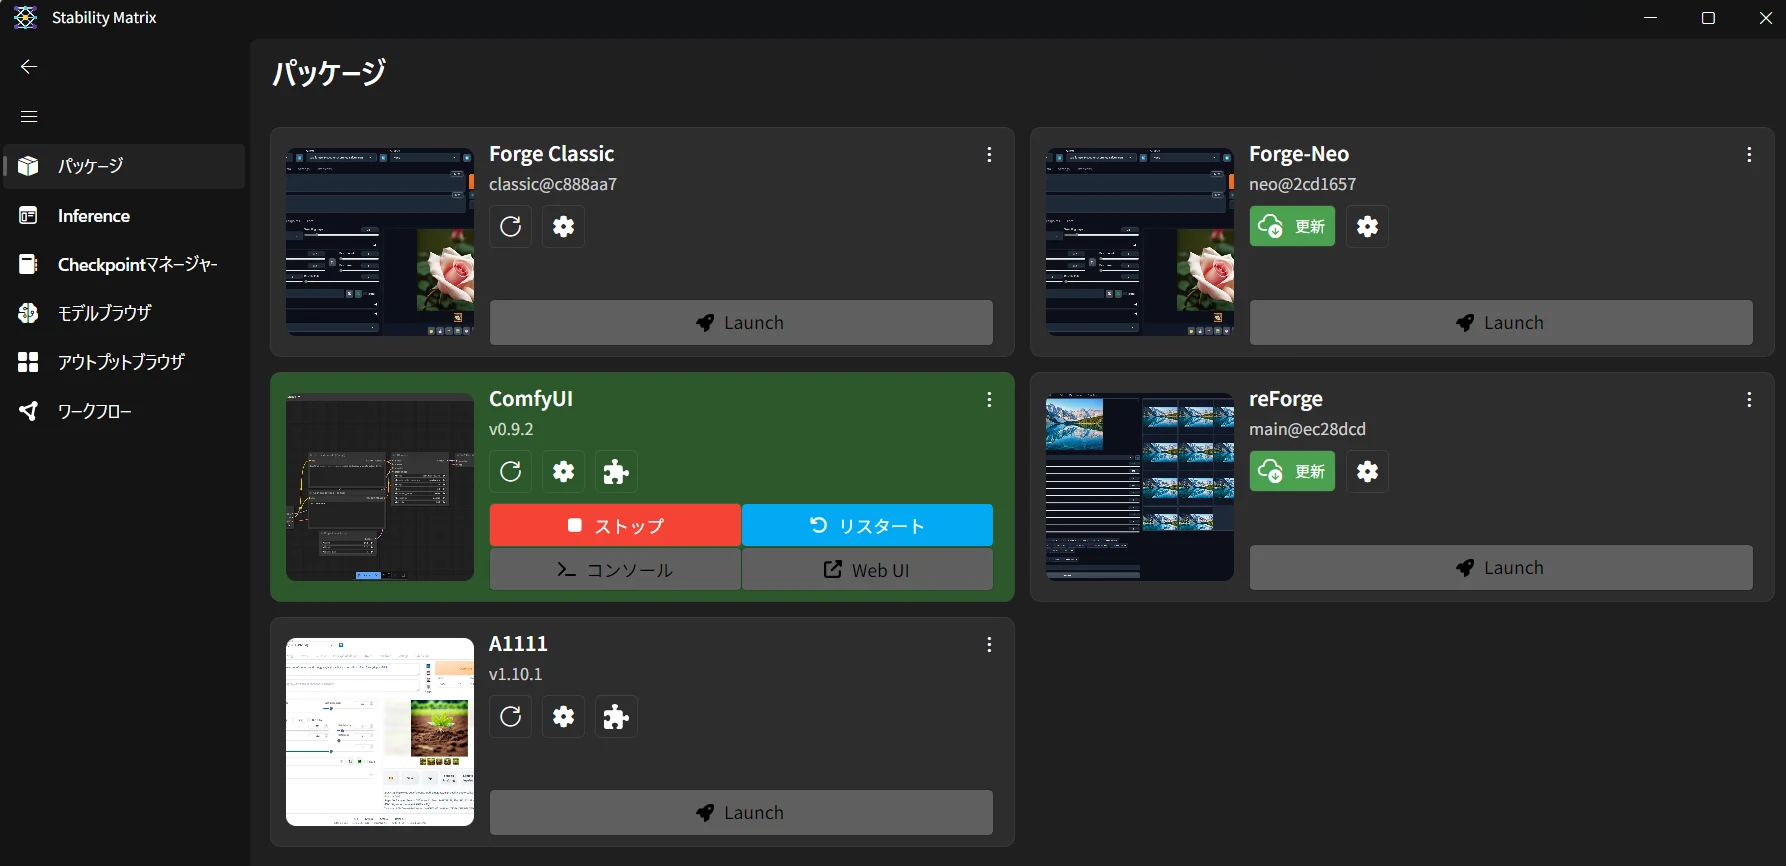Open アウトプットブラウザ in the sidebar
Viewport: 1786px width, 866px height.
click(124, 362)
